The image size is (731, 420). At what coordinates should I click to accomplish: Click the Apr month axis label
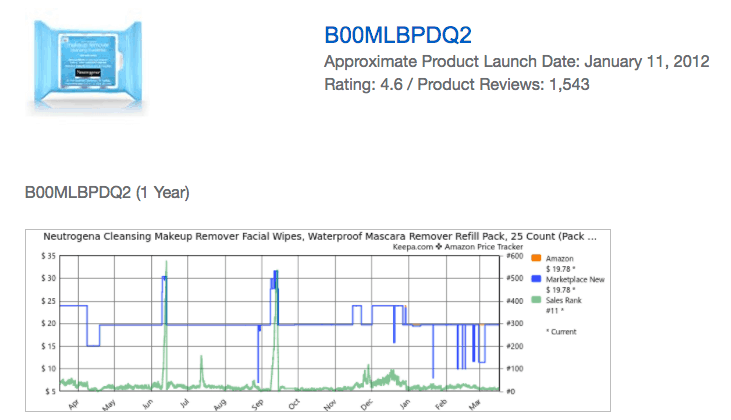(x=73, y=404)
